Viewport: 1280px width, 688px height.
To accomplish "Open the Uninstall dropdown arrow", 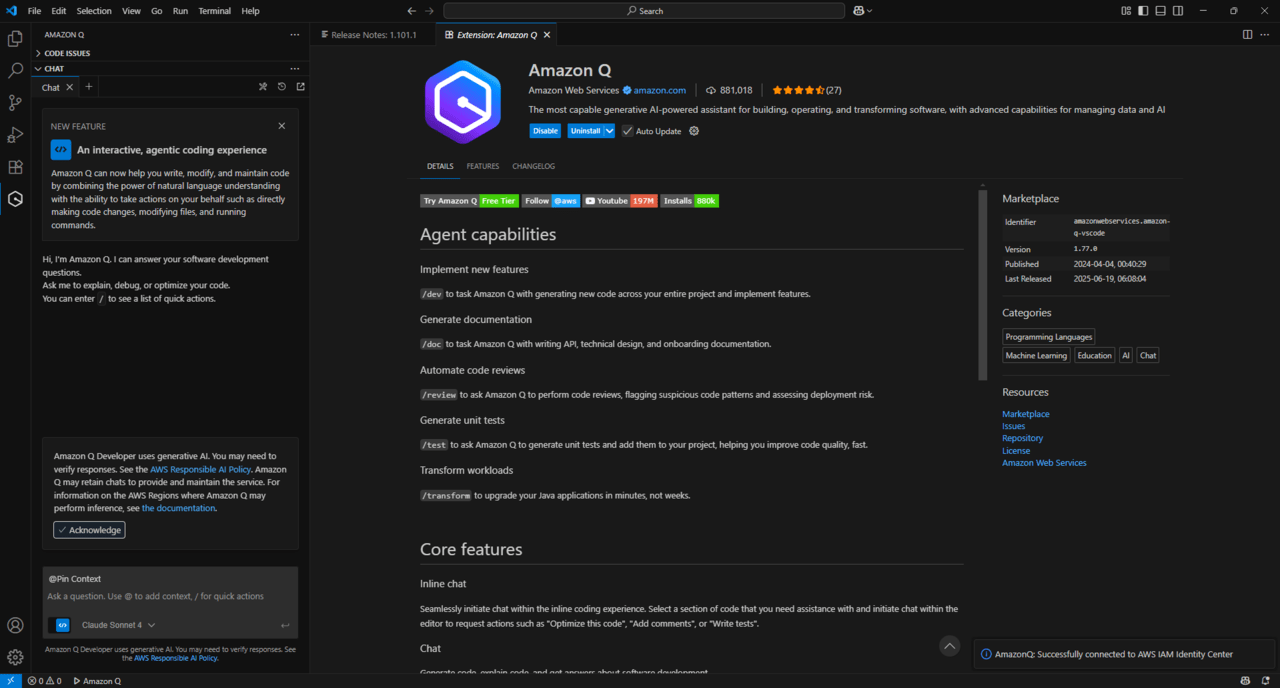I will [x=609, y=131].
